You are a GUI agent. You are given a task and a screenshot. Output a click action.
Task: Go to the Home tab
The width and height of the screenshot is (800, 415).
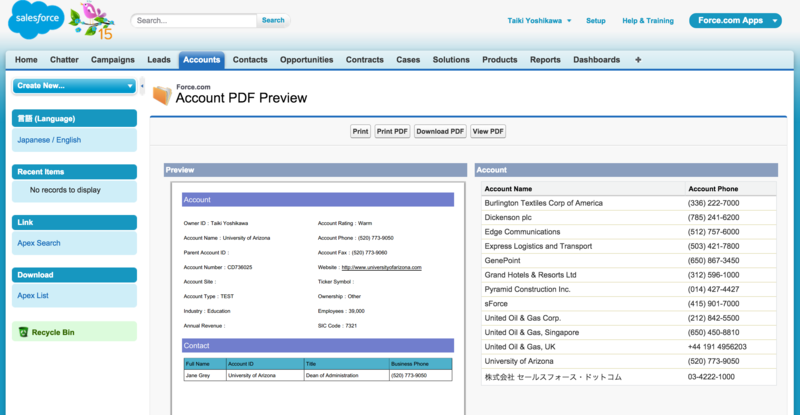(x=26, y=60)
